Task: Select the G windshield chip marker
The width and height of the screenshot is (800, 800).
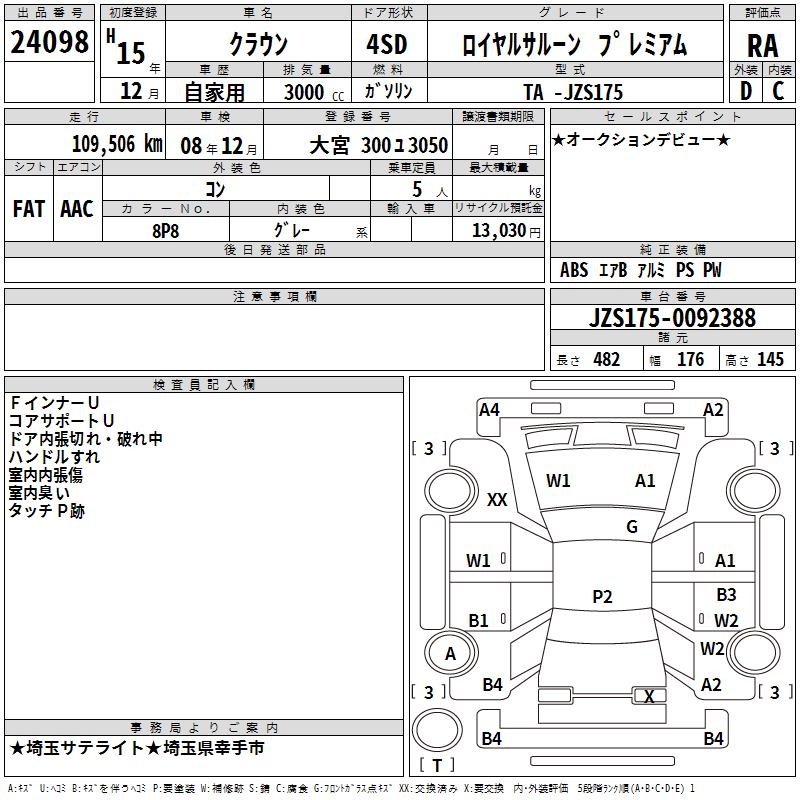Action: click(632, 527)
